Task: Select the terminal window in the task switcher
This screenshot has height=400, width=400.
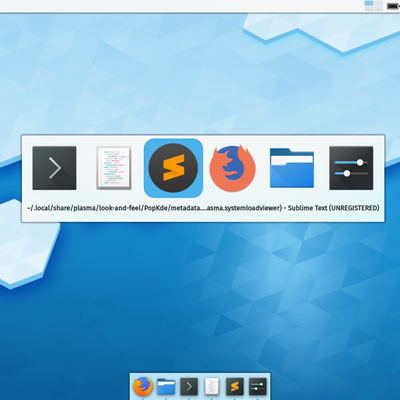Action: (x=54, y=168)
